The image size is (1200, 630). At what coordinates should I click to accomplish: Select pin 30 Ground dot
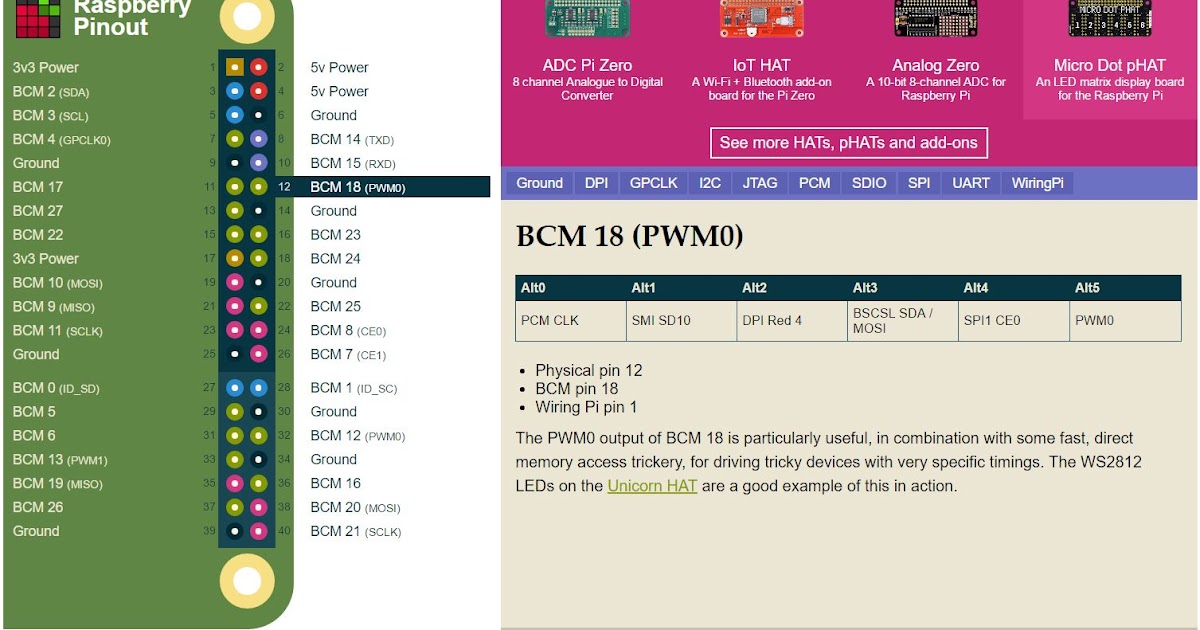click(x=259, y=412)
